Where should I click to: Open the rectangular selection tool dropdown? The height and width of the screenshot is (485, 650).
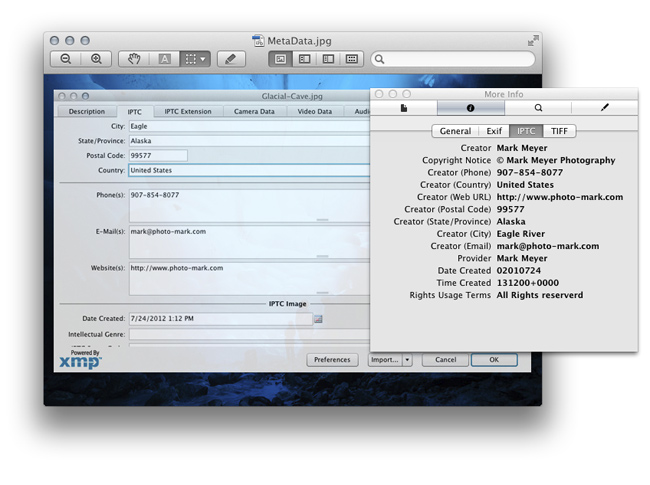203,59
